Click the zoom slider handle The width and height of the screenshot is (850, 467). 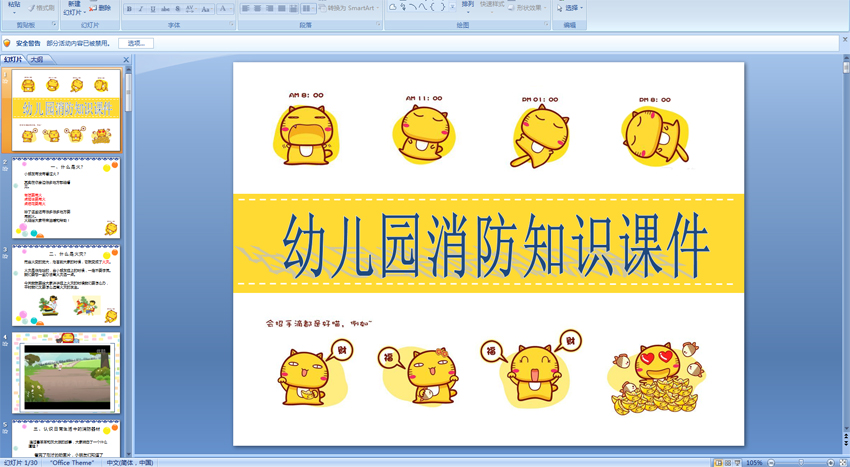802,463
